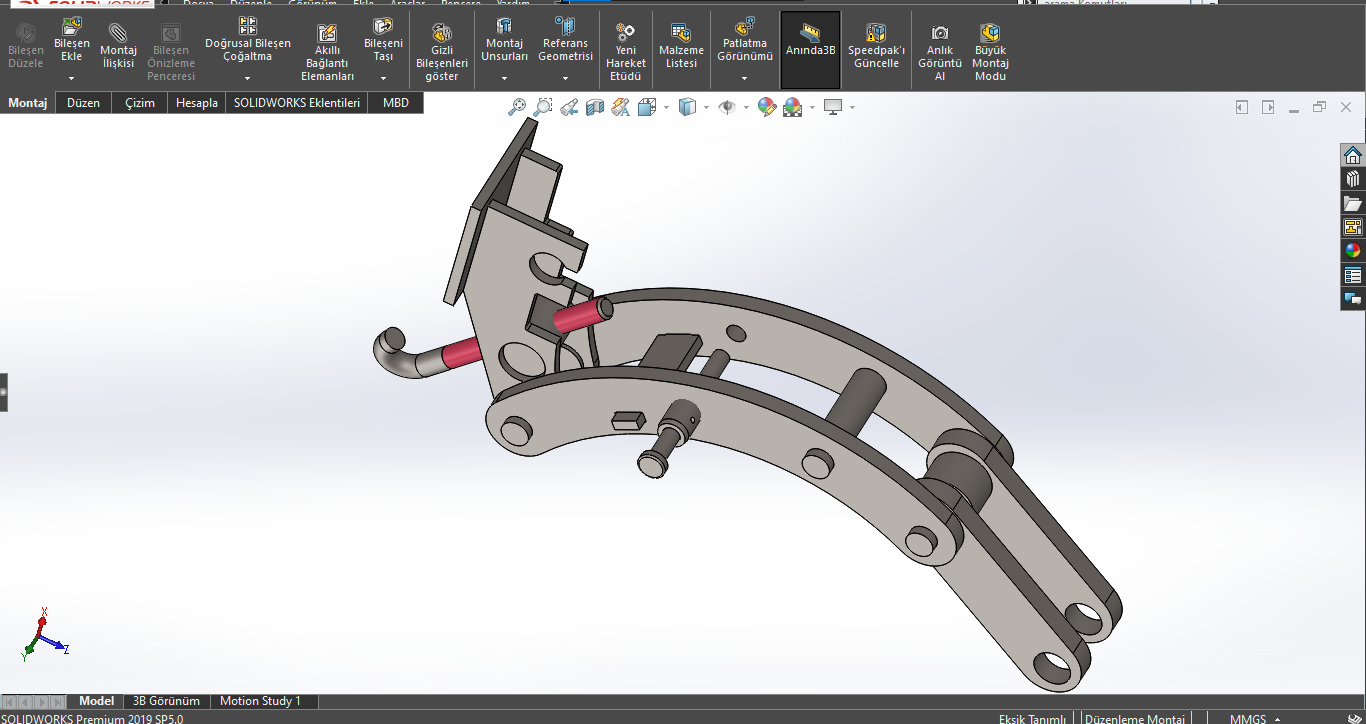Click the View Settings monitor icon
Viewport: 1366px width, 724px height.
coord(833,107)
